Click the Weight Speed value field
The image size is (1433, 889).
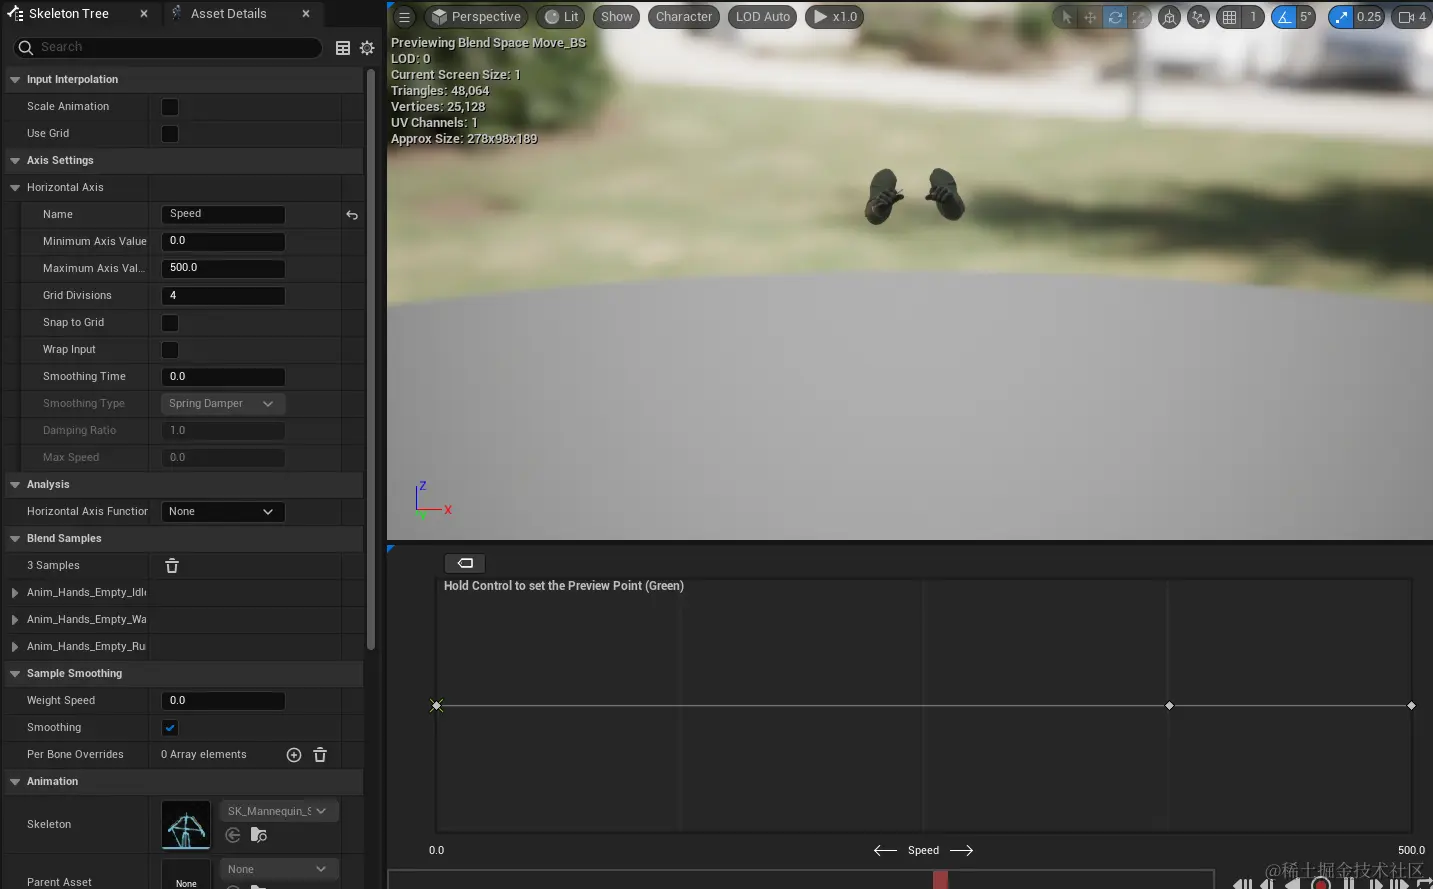223,700
